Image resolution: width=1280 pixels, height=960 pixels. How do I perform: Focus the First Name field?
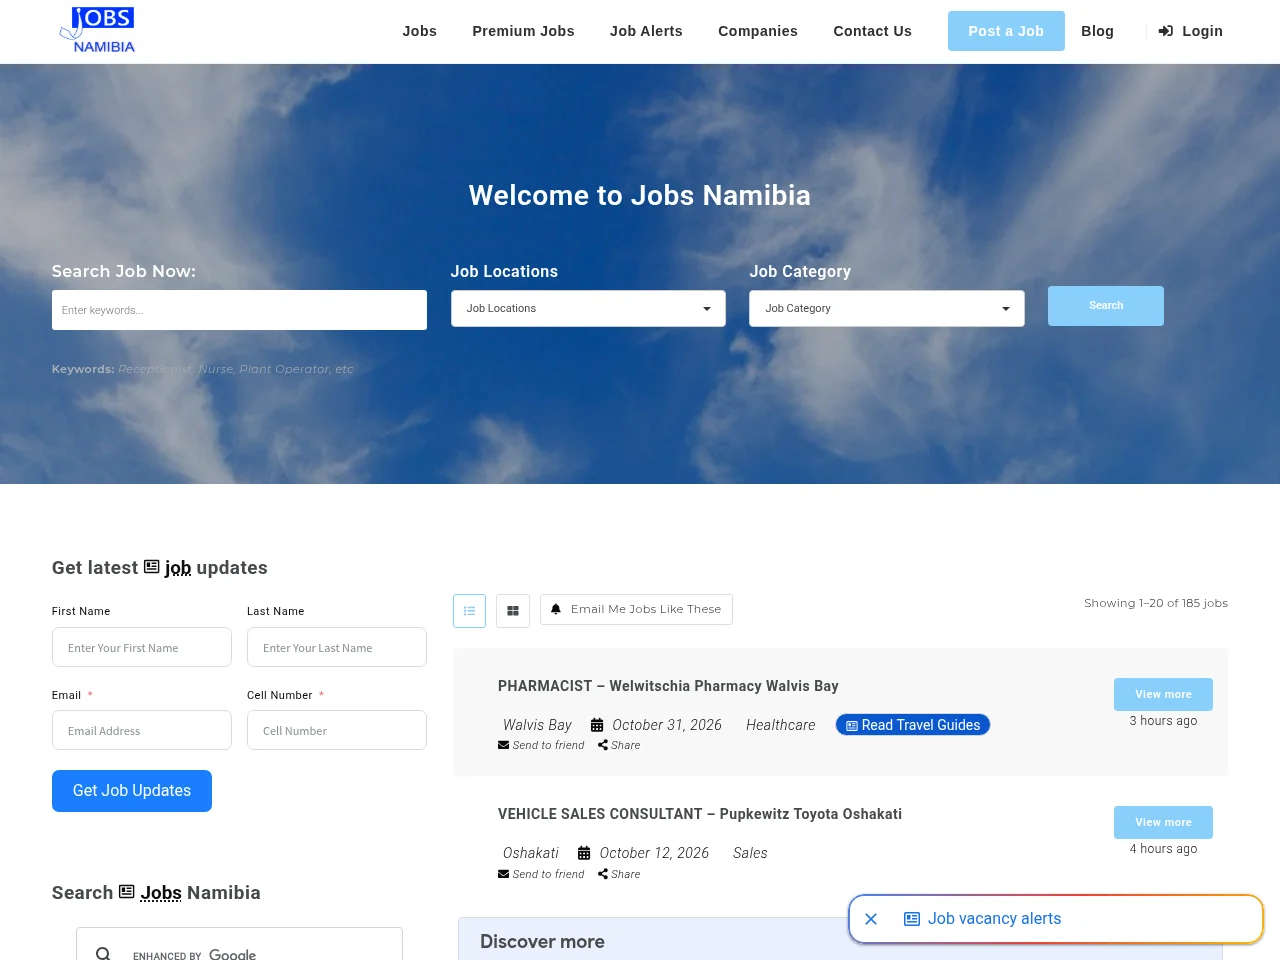point(142,647)
